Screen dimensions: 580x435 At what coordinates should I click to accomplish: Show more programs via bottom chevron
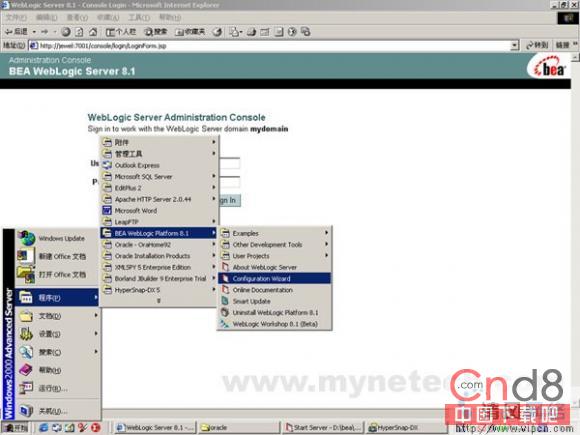(x=159, y=301)
